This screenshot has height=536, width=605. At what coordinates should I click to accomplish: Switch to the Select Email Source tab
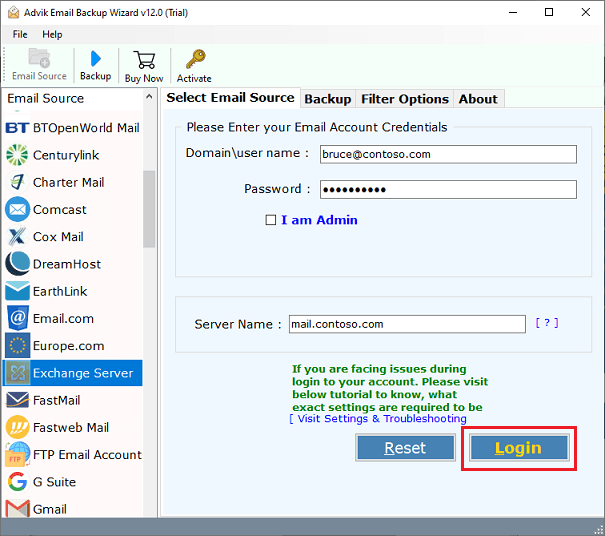pyautogui.click(x=230, y=98)
